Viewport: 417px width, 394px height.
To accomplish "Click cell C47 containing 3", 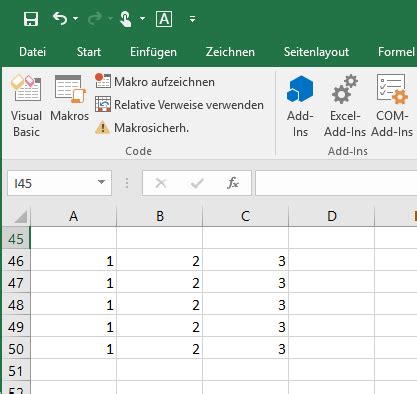I will [x=246, y=283].
